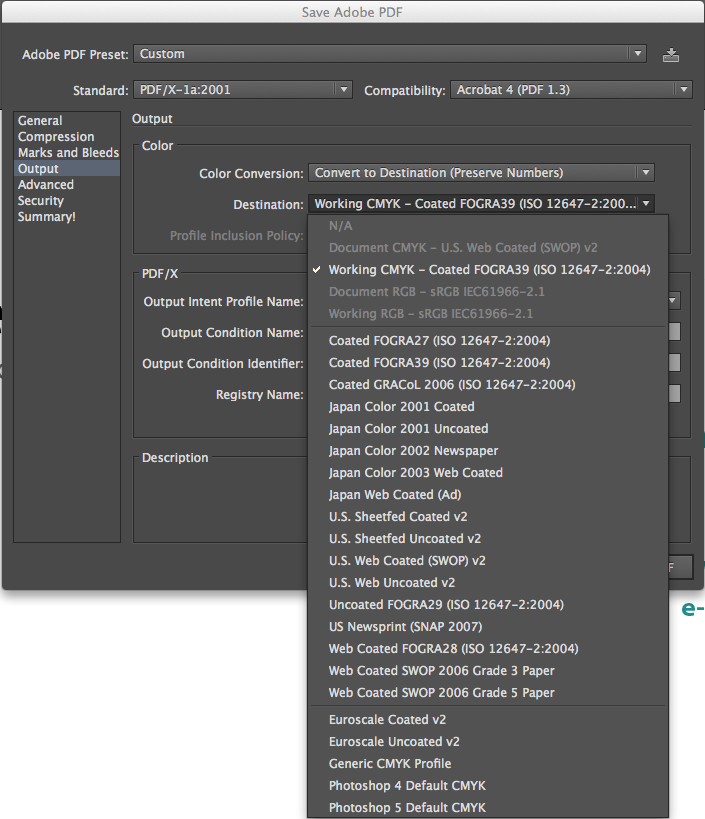The height and width of the screenshot is (819, 705).
Task: Click the save preset icon
Action: tap(671, 54)
